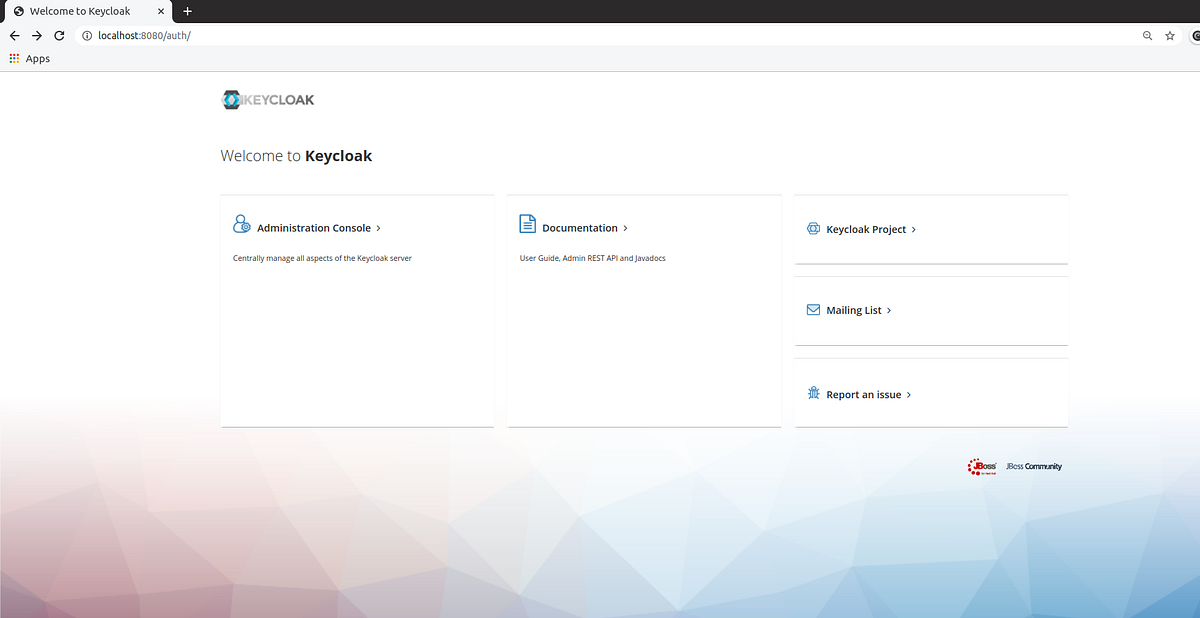Click the search magnifier icon in address bar
Image resolution: width=1200 pixels, height=618 pixels.
tap(1147, 35)
